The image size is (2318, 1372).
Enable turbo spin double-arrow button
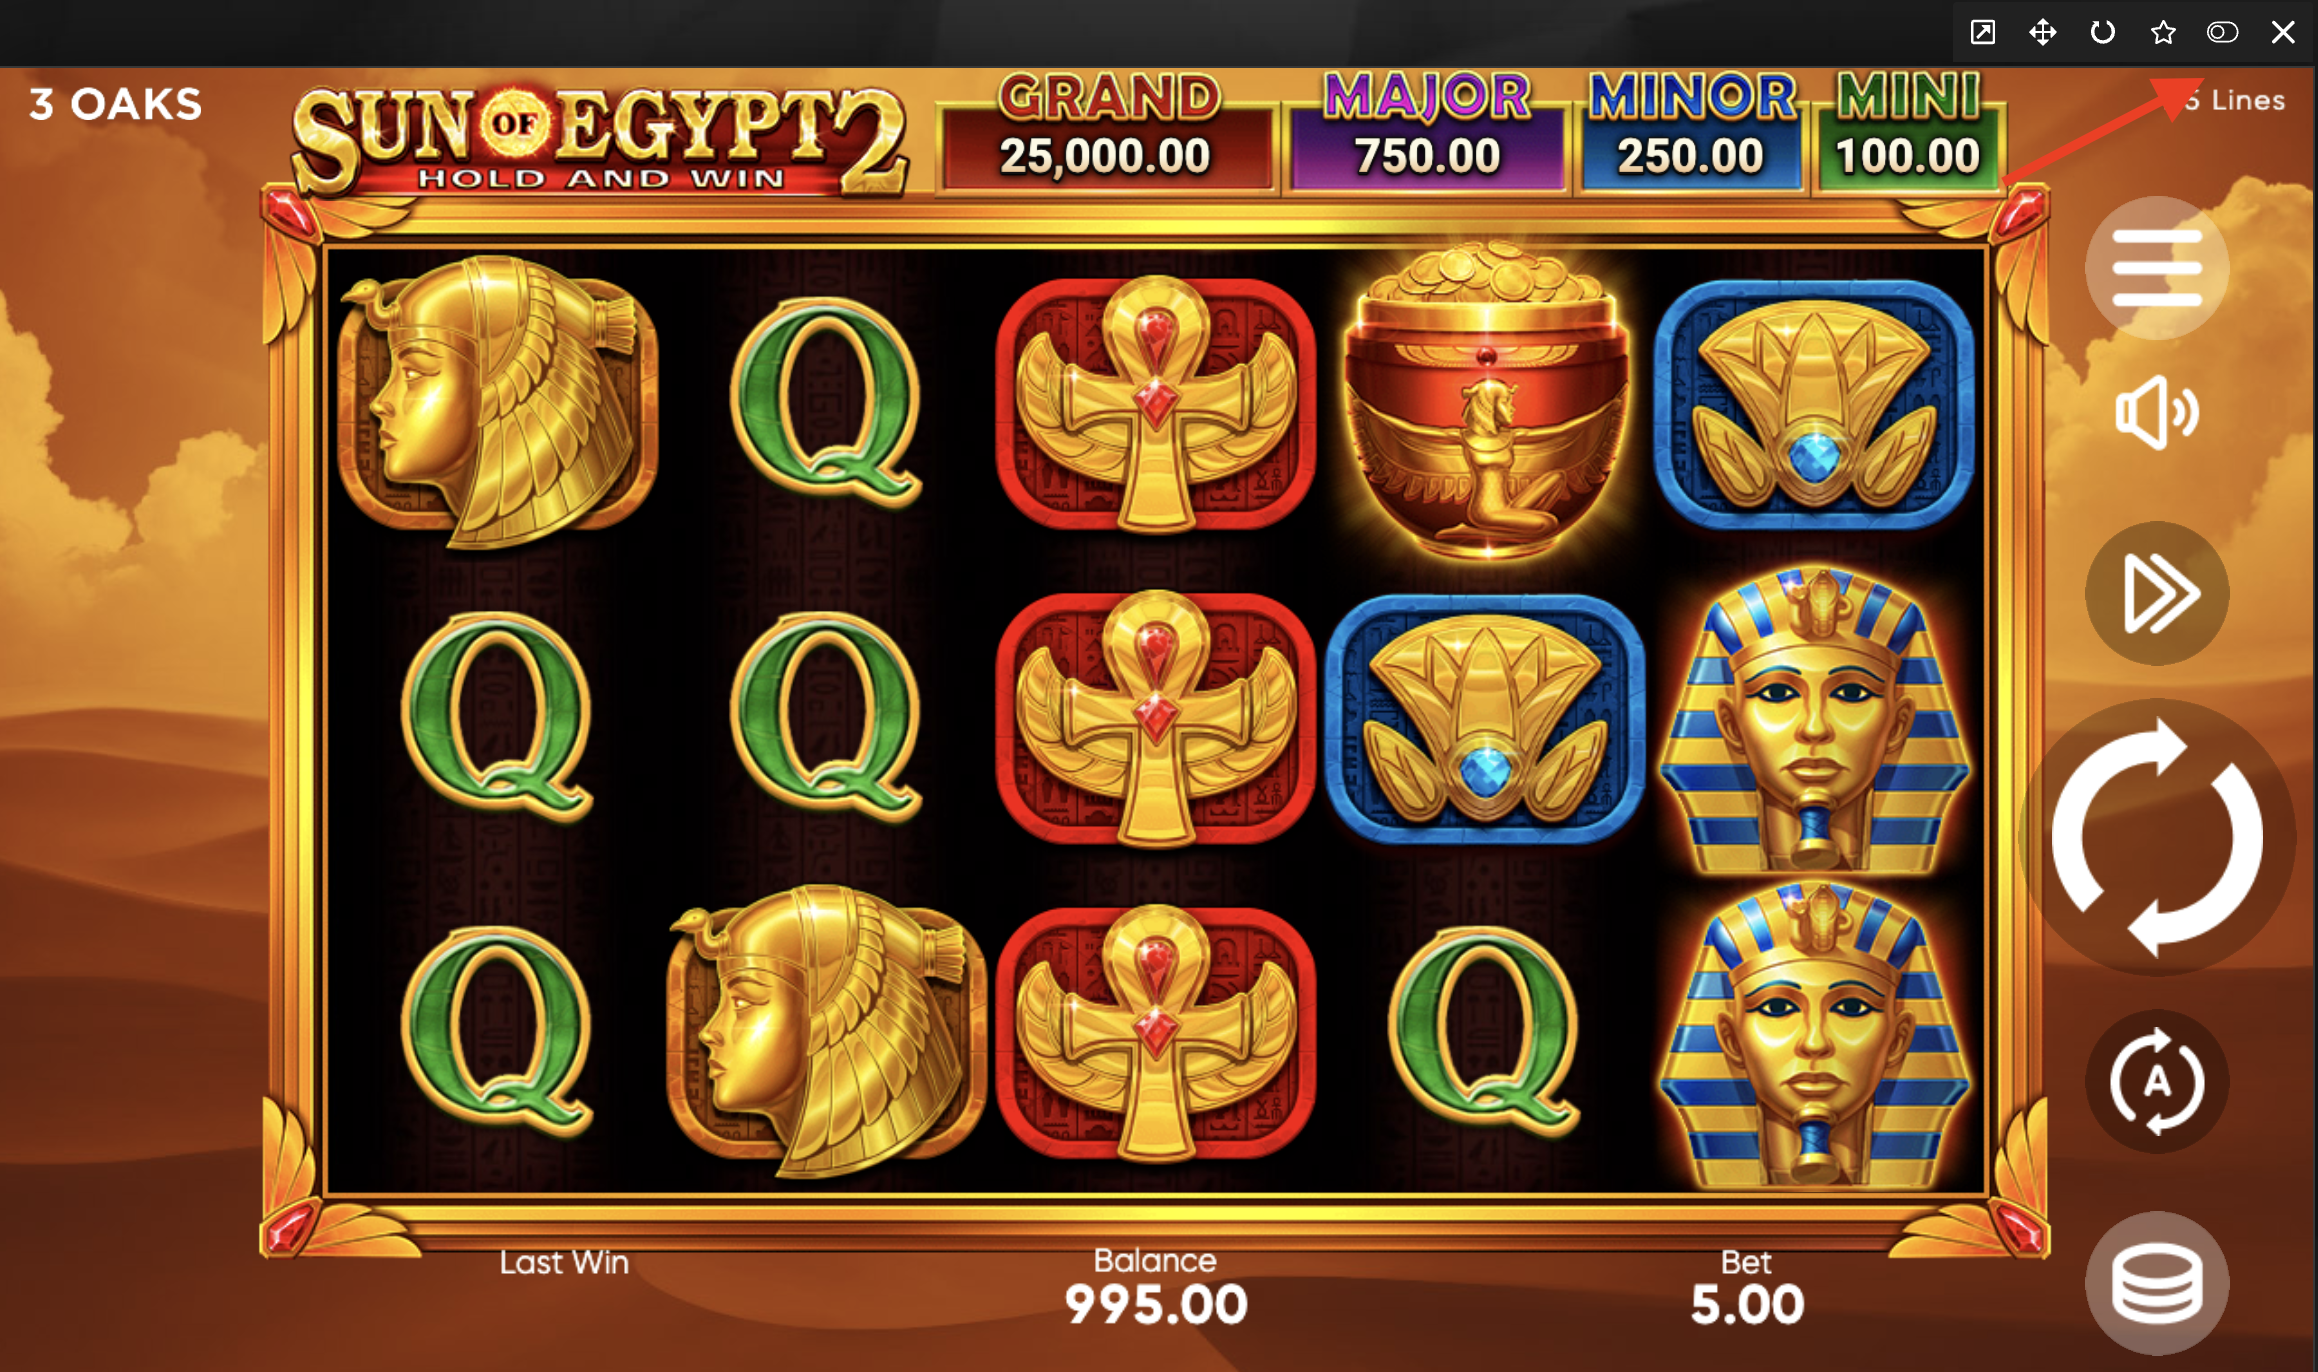[2157, 593]
